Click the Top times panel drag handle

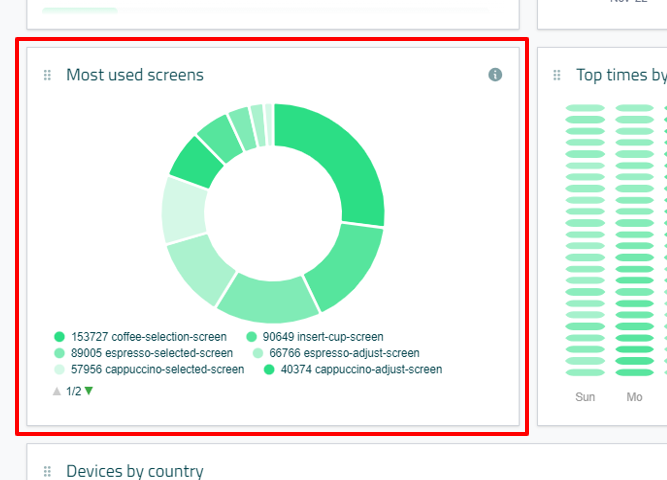557,76
